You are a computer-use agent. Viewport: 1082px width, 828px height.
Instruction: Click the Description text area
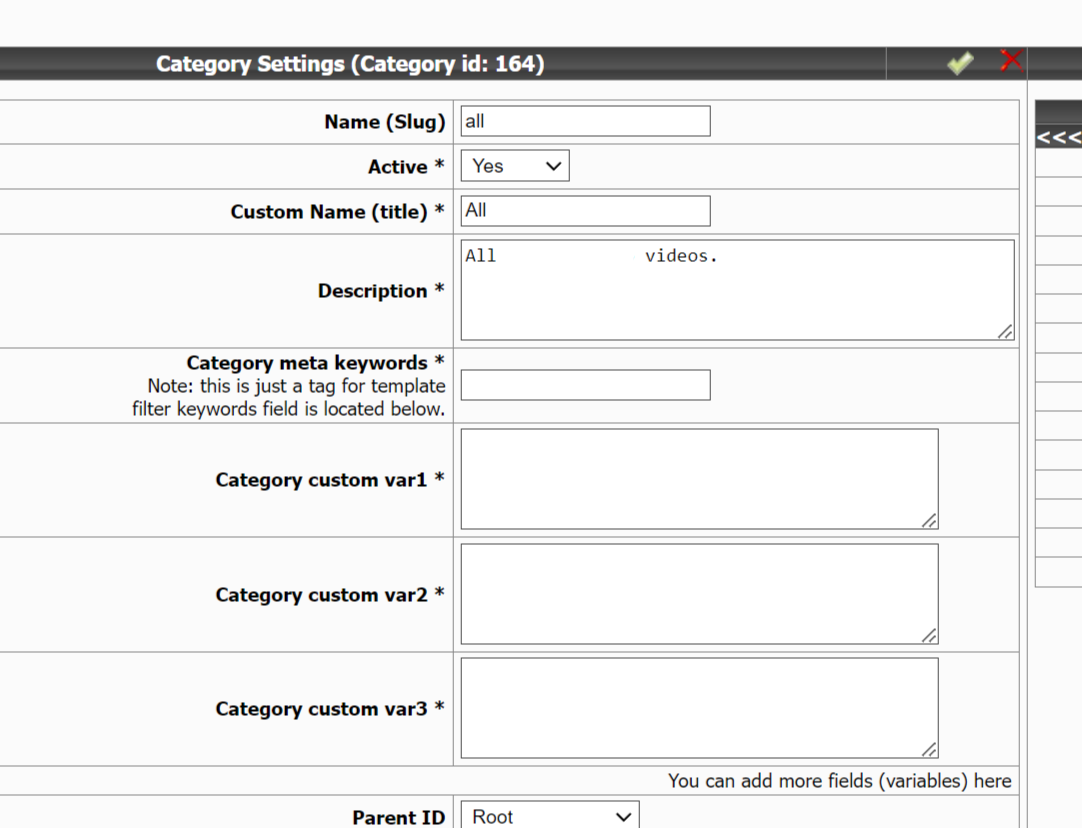pos(737,290)
